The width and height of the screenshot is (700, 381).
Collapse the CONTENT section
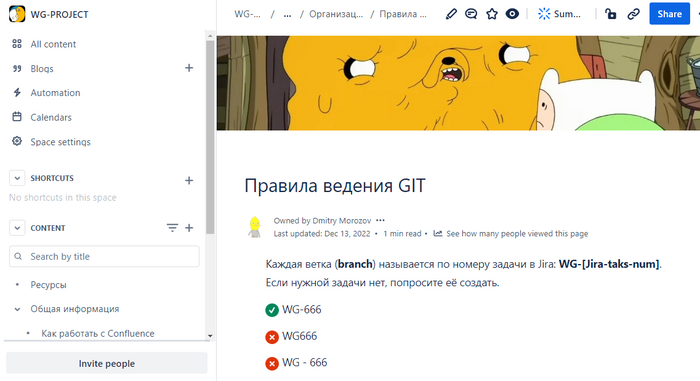[17, 228]
